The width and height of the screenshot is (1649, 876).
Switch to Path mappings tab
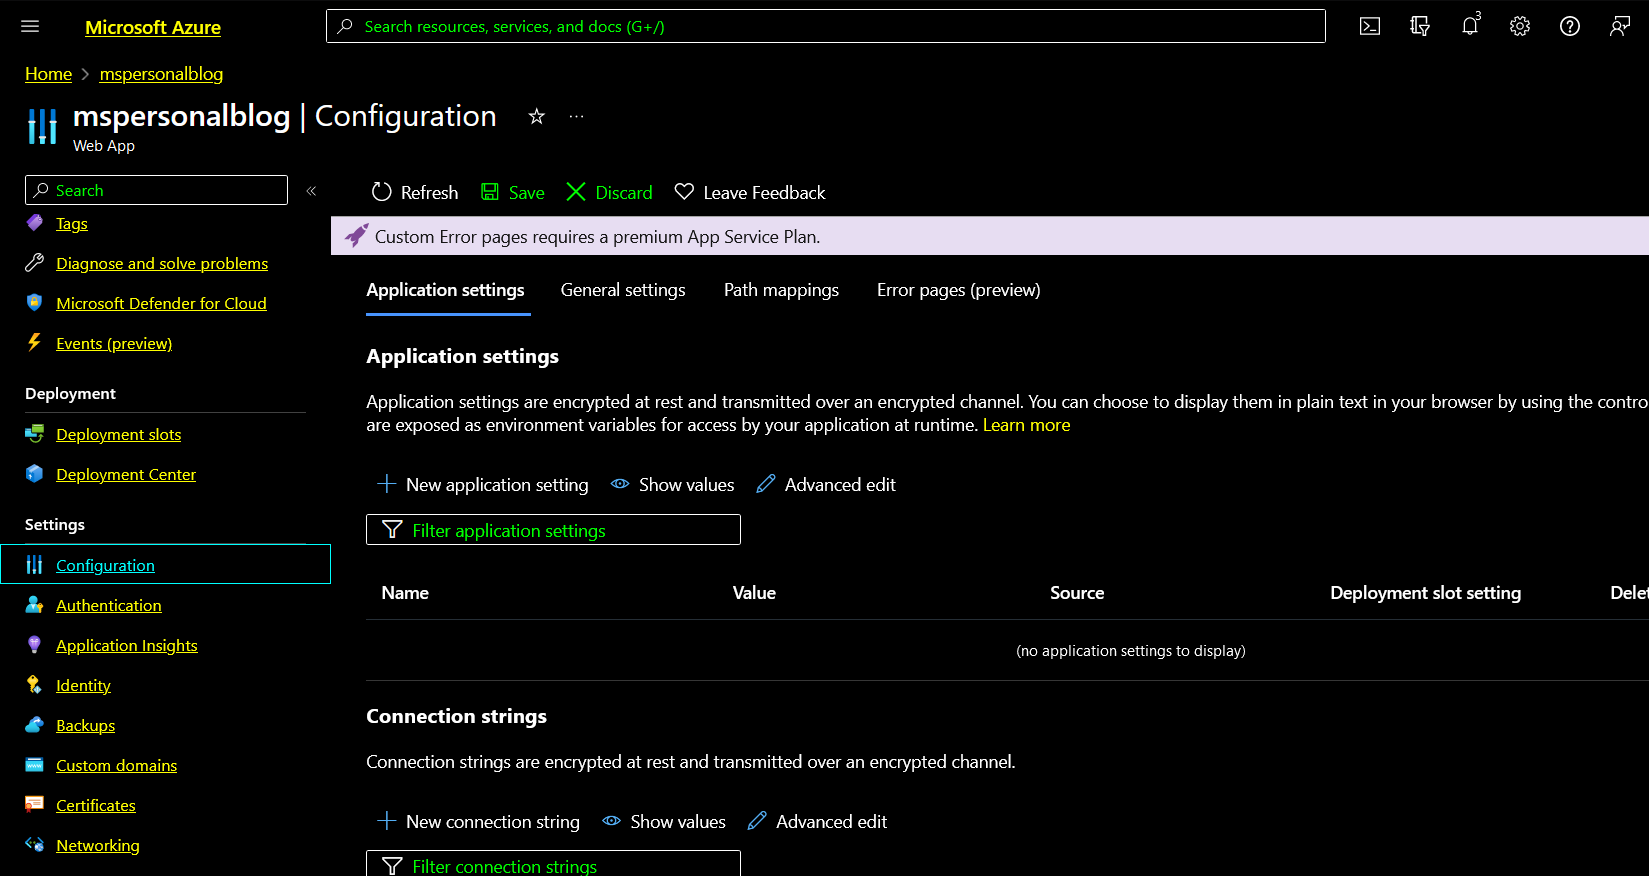[781, 290]
